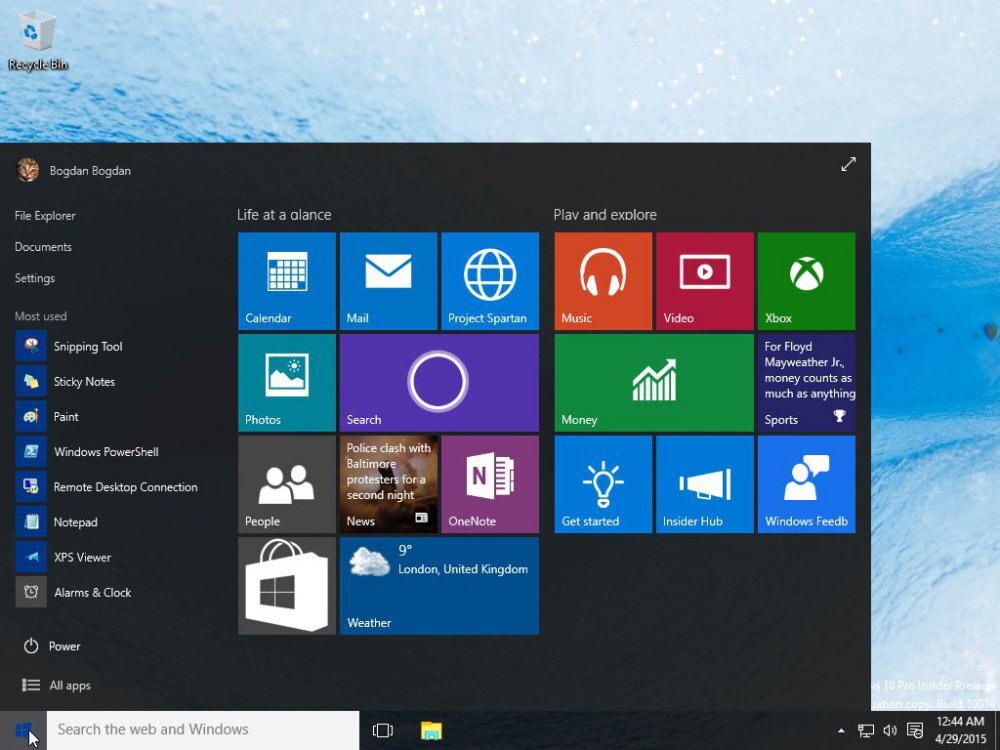Click inside the search bar
1000x750 pixels.
200,729
